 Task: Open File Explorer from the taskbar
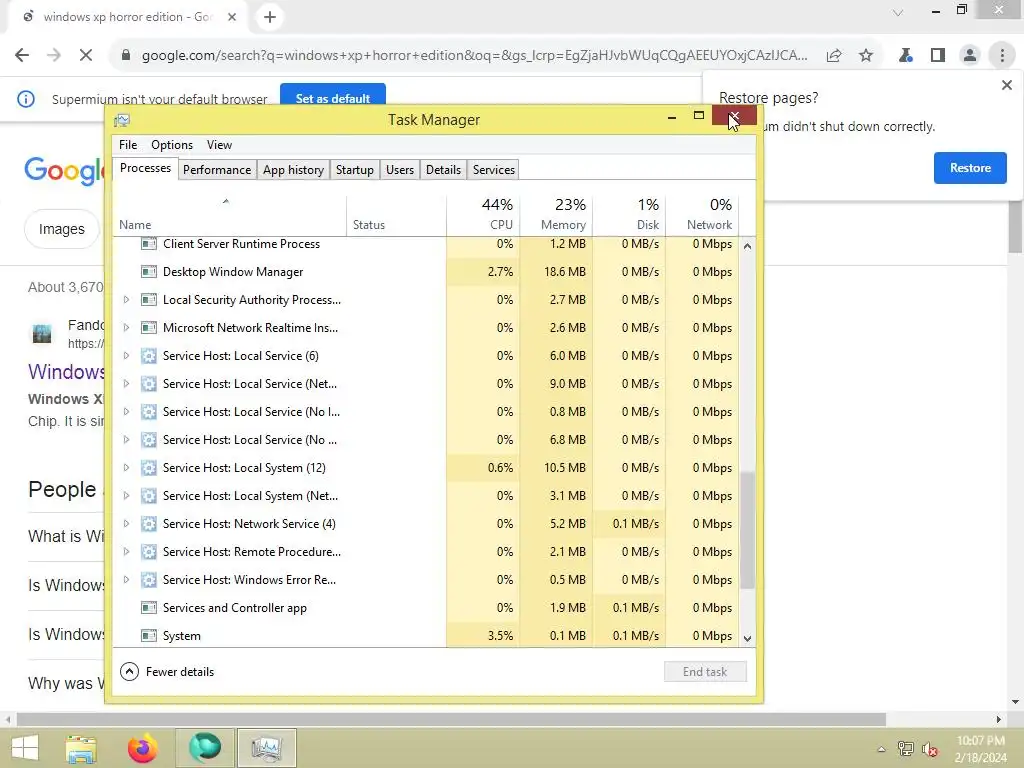coord(81,748)
